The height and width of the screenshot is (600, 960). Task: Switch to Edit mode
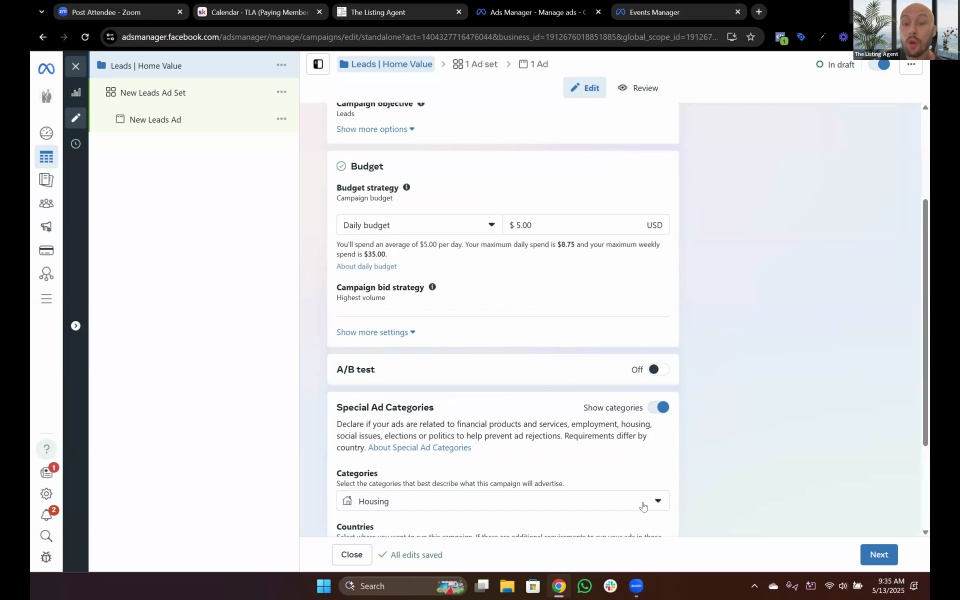pyautogui.click(x=585, y=88)
